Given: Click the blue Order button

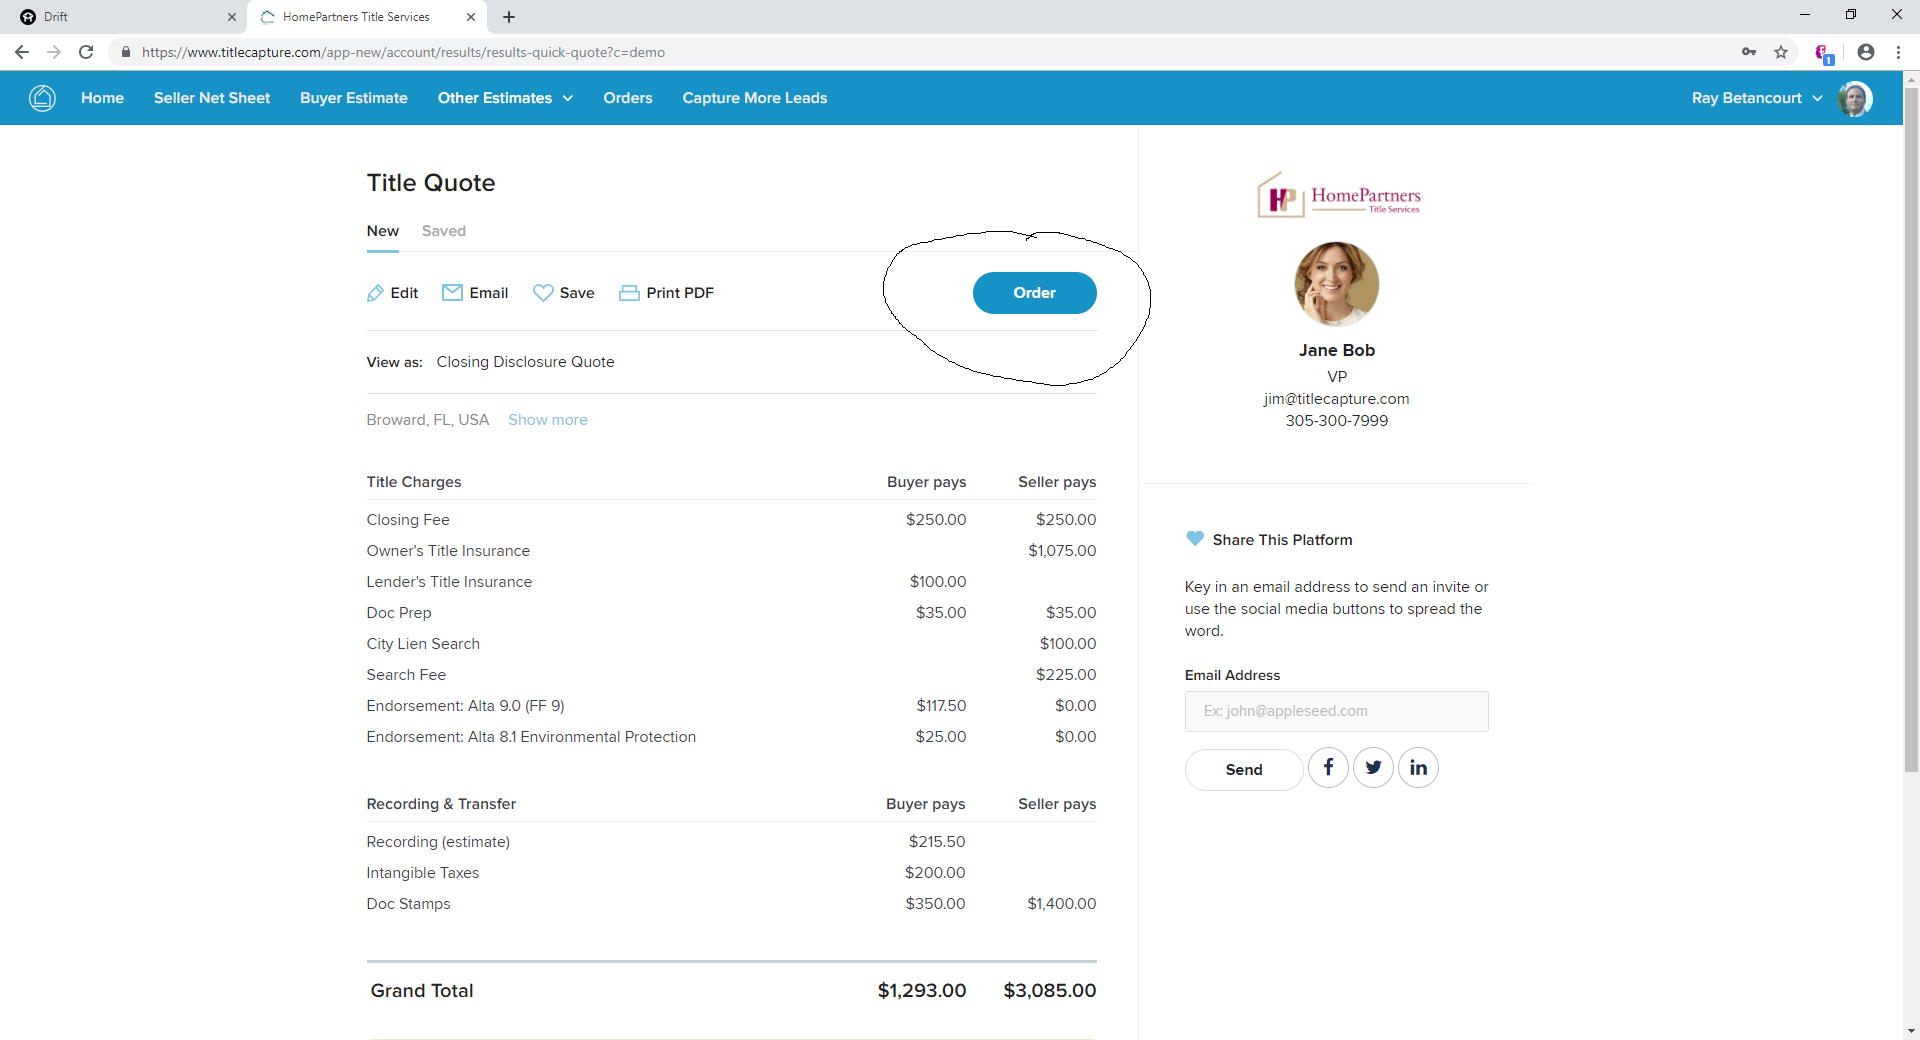Looking at the screenshot, I should click(1034, 293).
